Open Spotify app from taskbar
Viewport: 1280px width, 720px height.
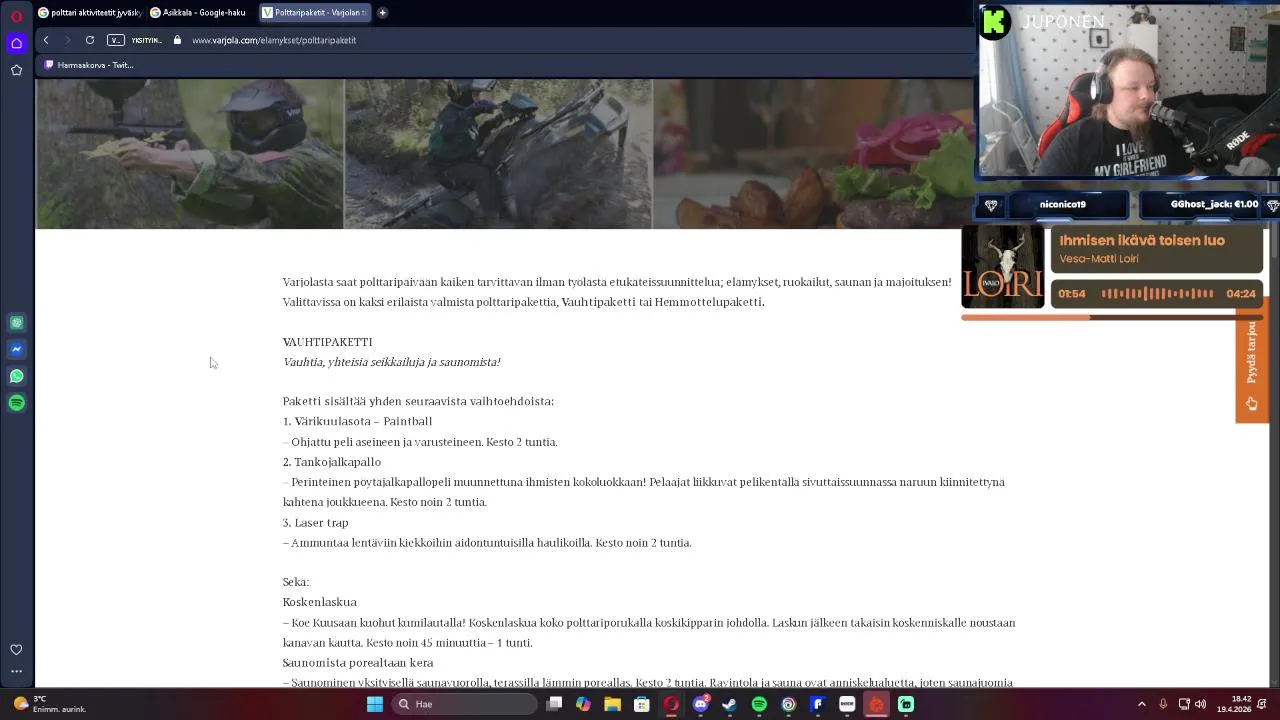[x=759, y=704]
